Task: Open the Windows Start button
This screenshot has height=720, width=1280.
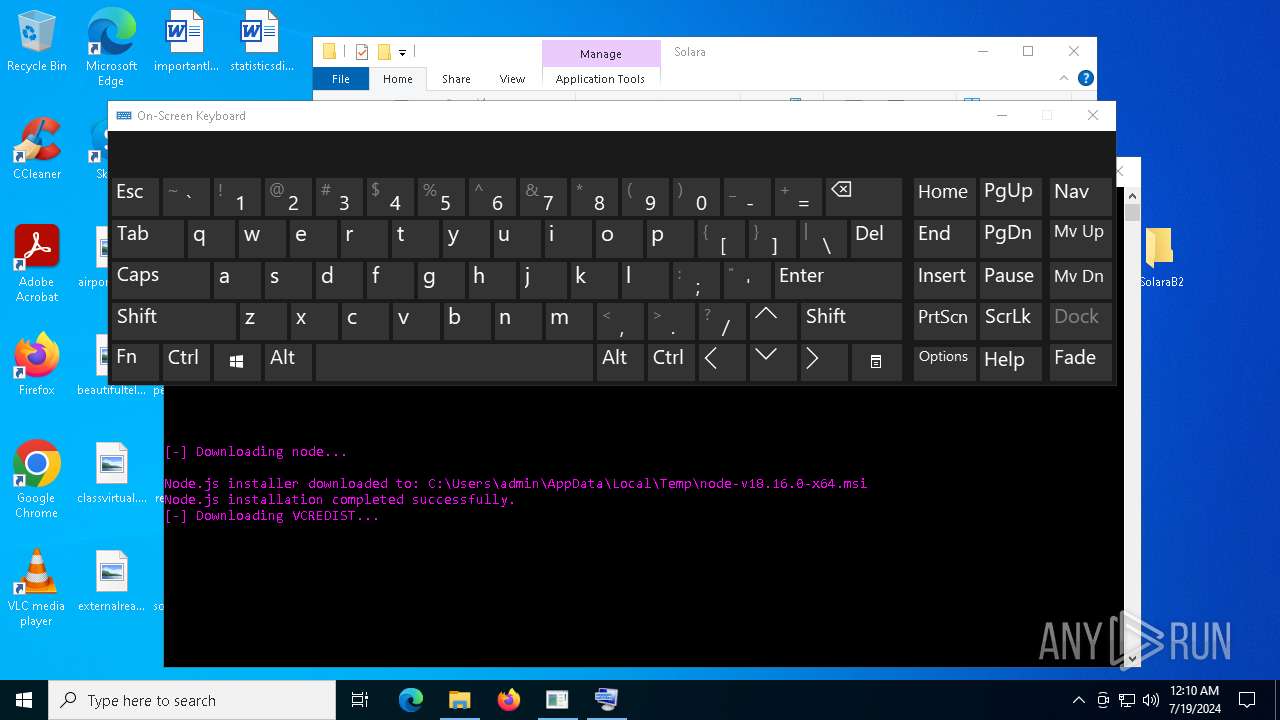Action: (x=24, y=700)
